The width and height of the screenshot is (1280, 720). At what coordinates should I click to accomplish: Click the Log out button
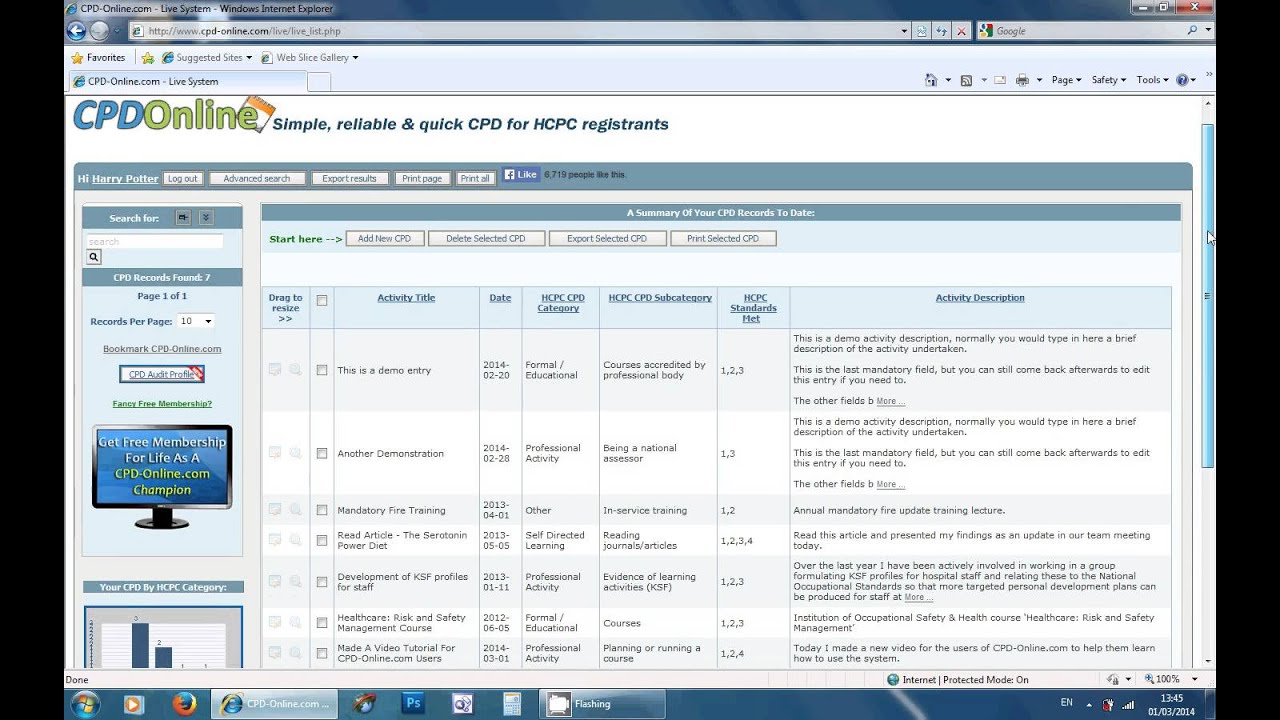coord(183,178)
